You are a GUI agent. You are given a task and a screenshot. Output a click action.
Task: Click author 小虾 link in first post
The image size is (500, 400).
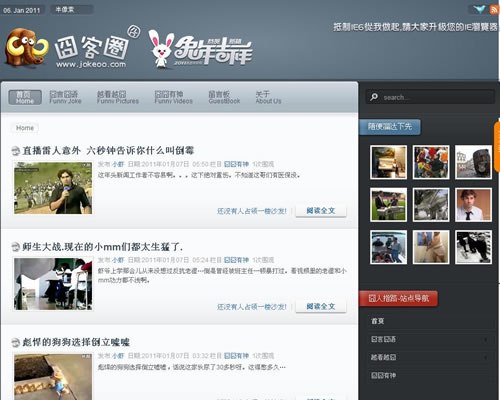pos(118,164)
